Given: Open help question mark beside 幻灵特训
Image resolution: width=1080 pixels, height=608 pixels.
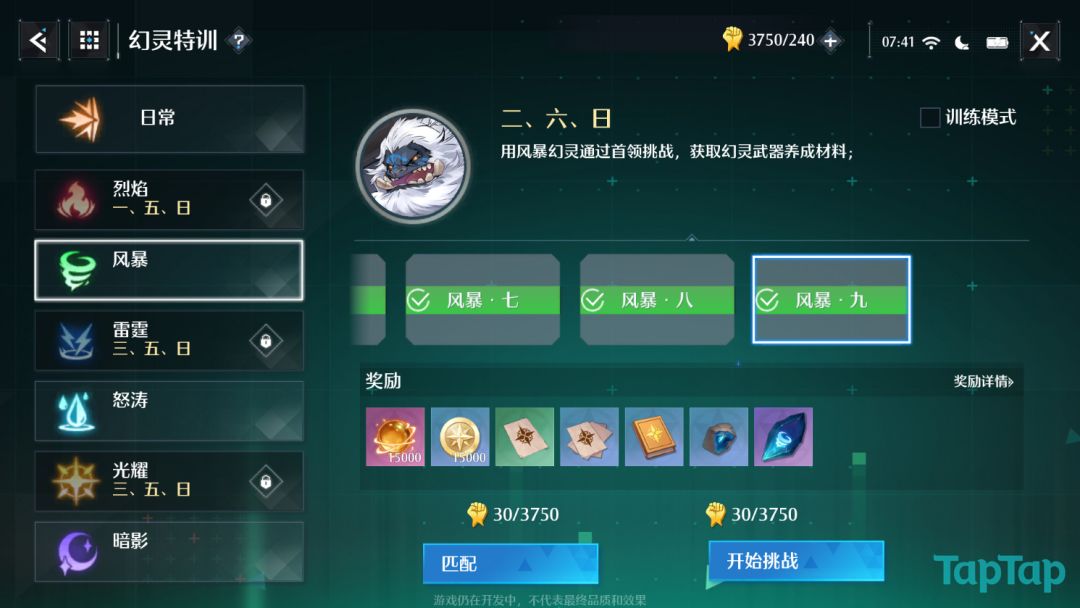Looking at the screenshot, I should [x=239, y=41].
